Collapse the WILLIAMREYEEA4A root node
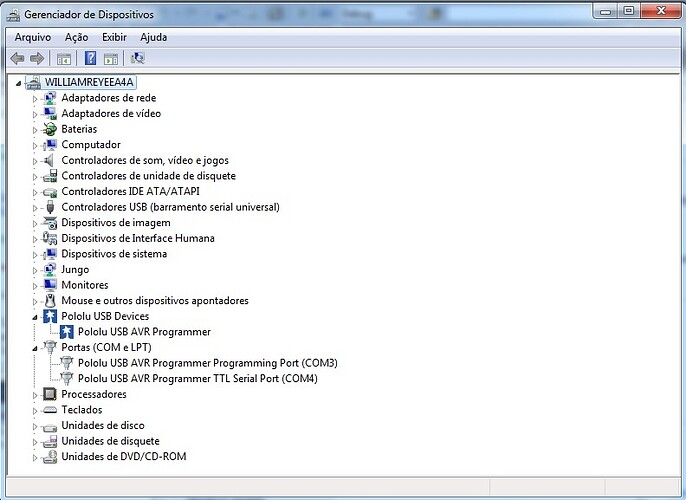The height and width of the screenshot is (500, 686). [x=19, y=82]
